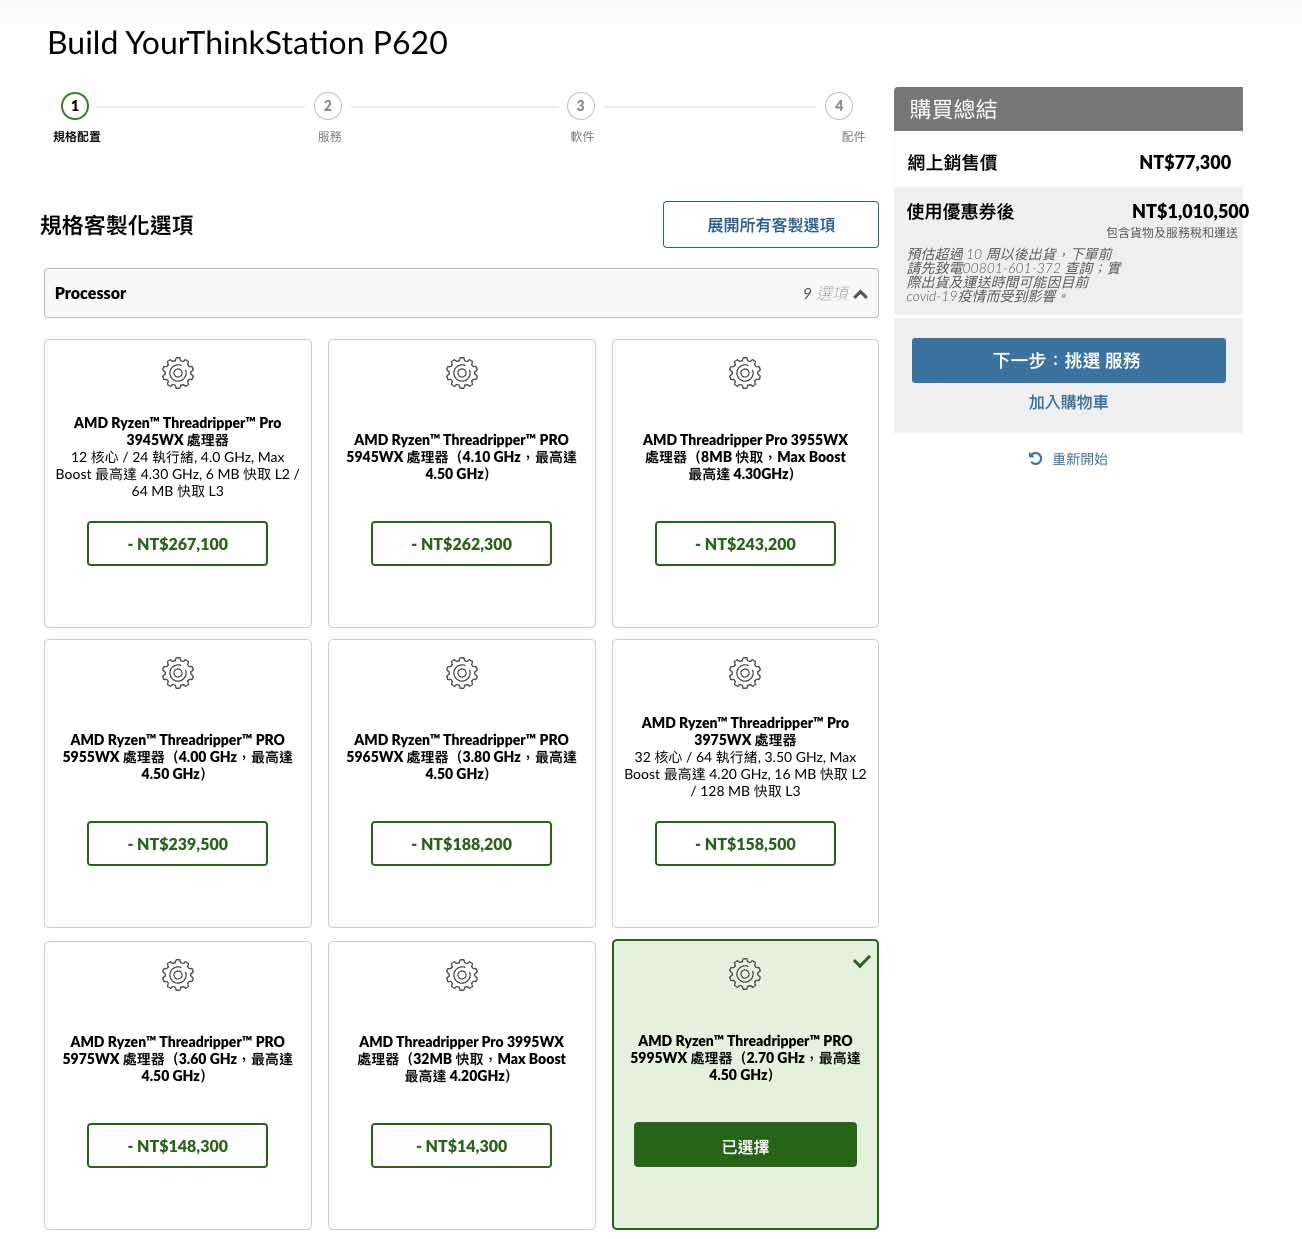Click the restart arrow icon beside 重新開始
Image resolution: width=1302 pixels, height=1239 pixels.
point(1035,459)
